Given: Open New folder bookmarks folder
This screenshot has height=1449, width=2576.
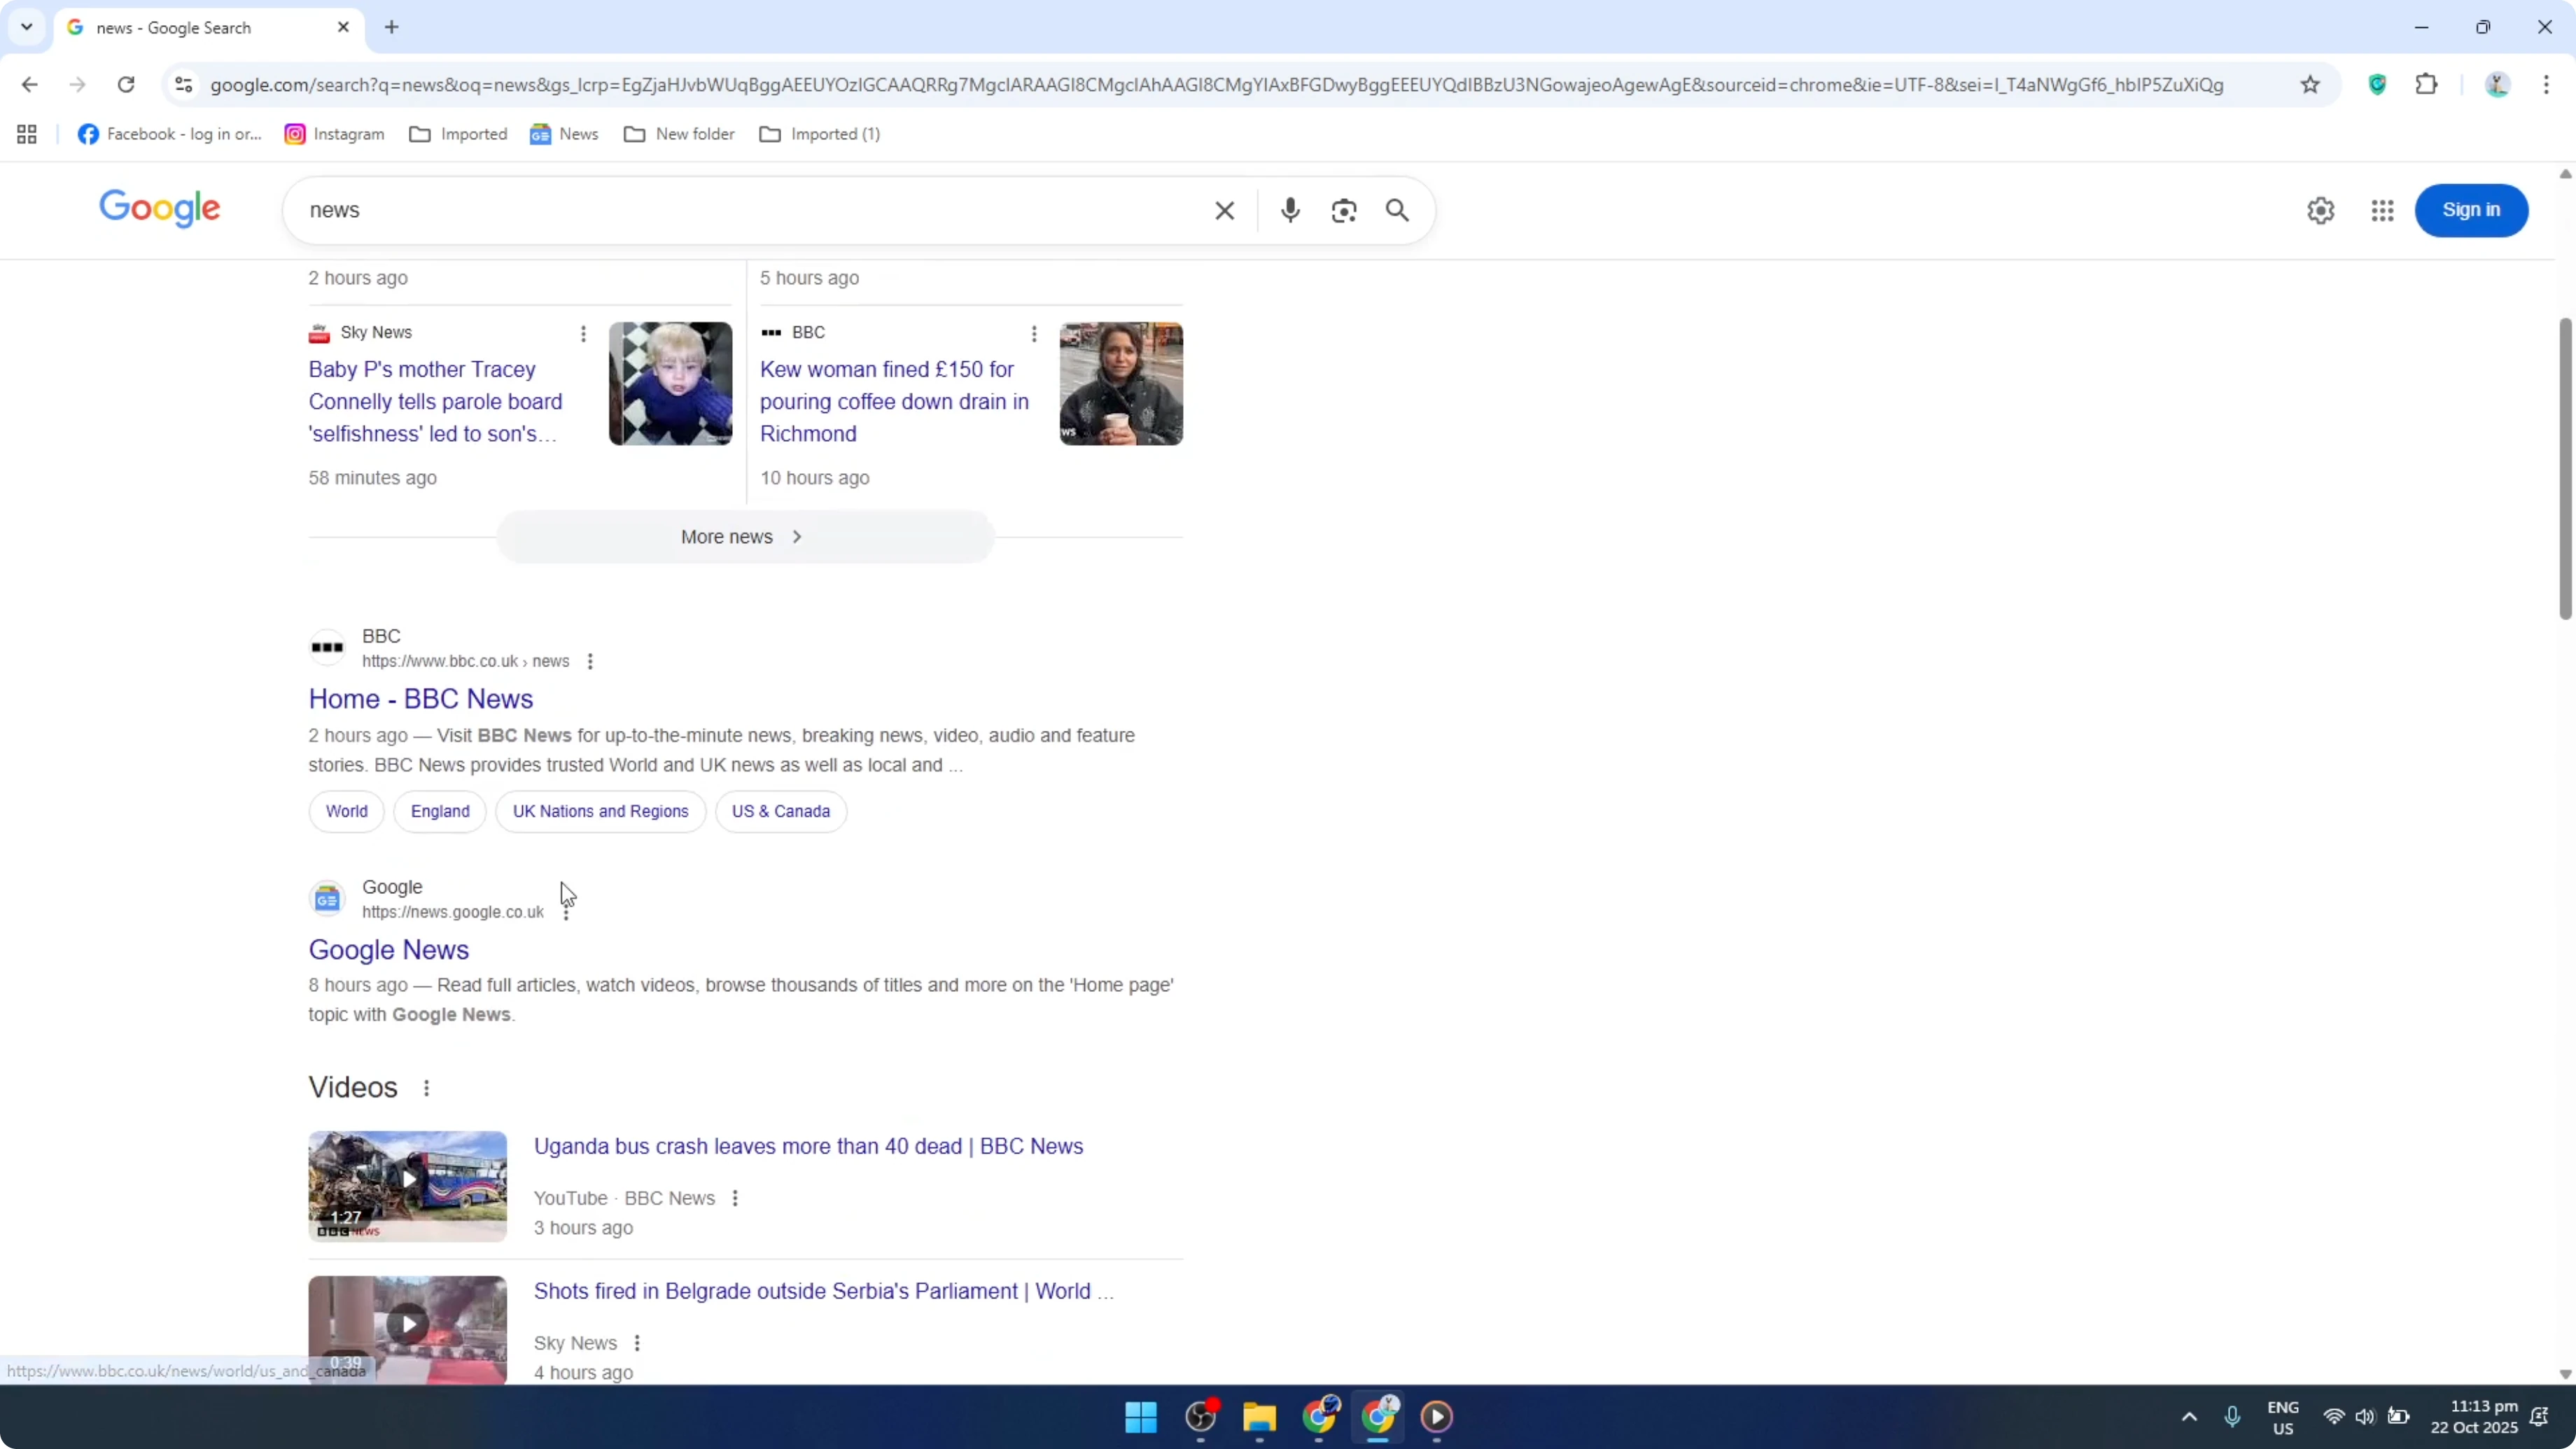Looking at the screenshot, I should pyautogui.click(x=679, y=134).
